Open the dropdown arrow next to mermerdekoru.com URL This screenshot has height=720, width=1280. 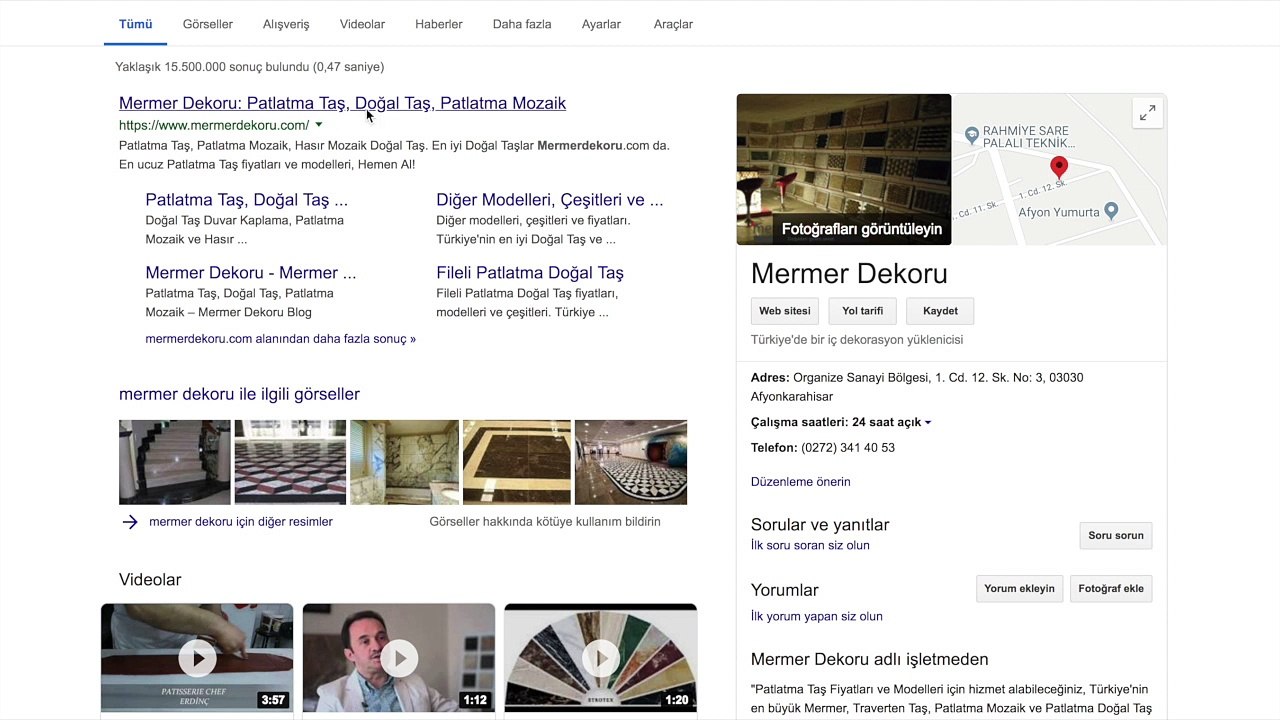(319, 125)
